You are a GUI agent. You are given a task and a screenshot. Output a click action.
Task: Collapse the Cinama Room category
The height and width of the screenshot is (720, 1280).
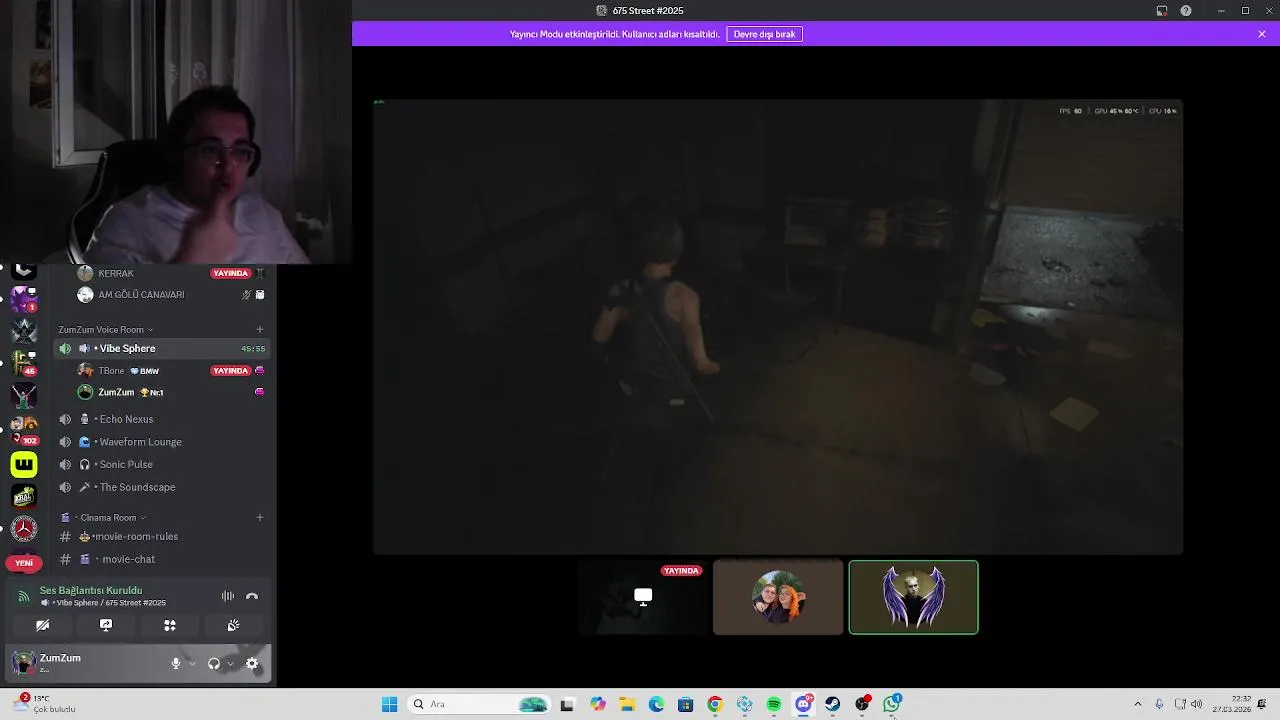104,517
